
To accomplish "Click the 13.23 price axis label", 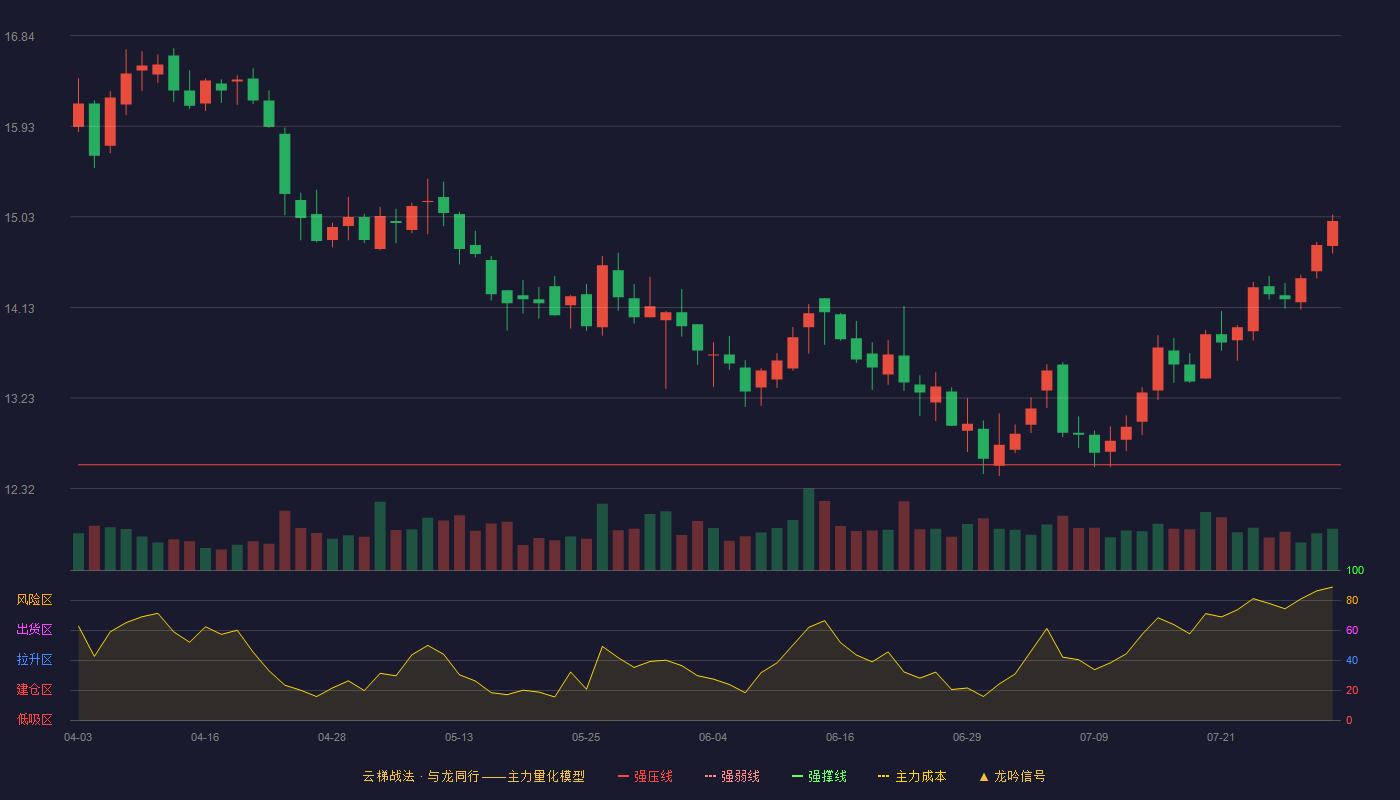I will (x=19, y=399).
